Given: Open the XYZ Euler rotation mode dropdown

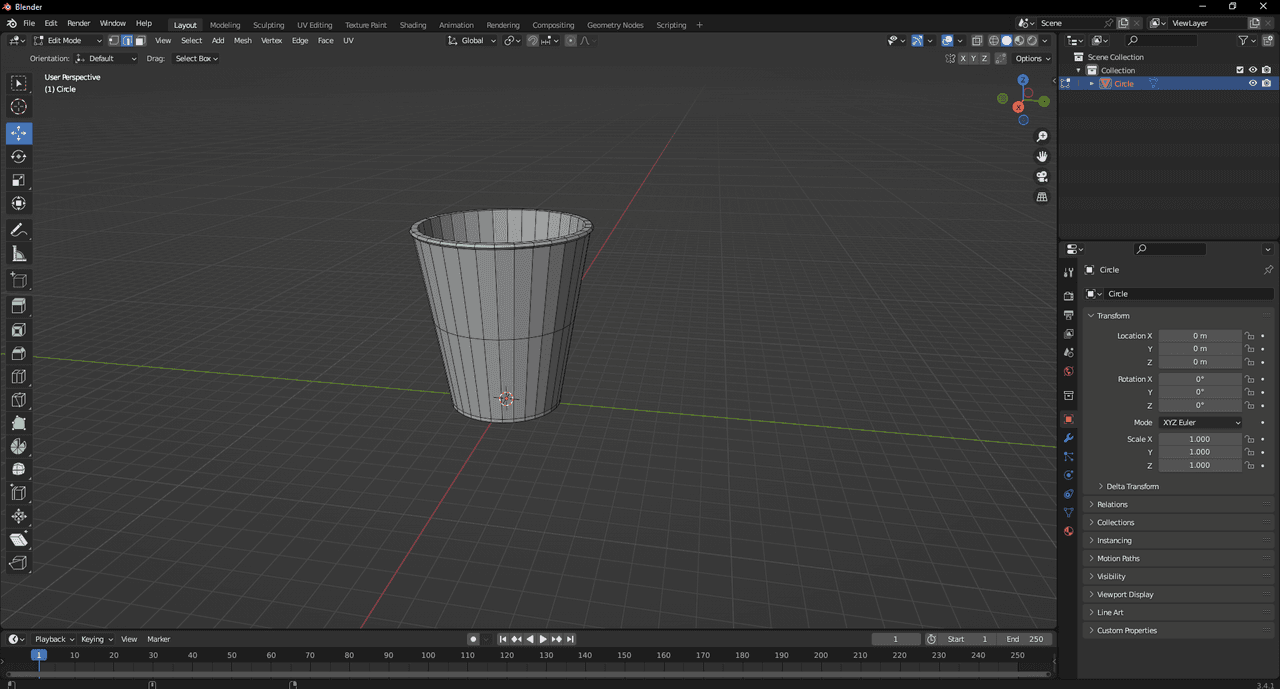Looking at the screenshot, I should (1200, 423).
